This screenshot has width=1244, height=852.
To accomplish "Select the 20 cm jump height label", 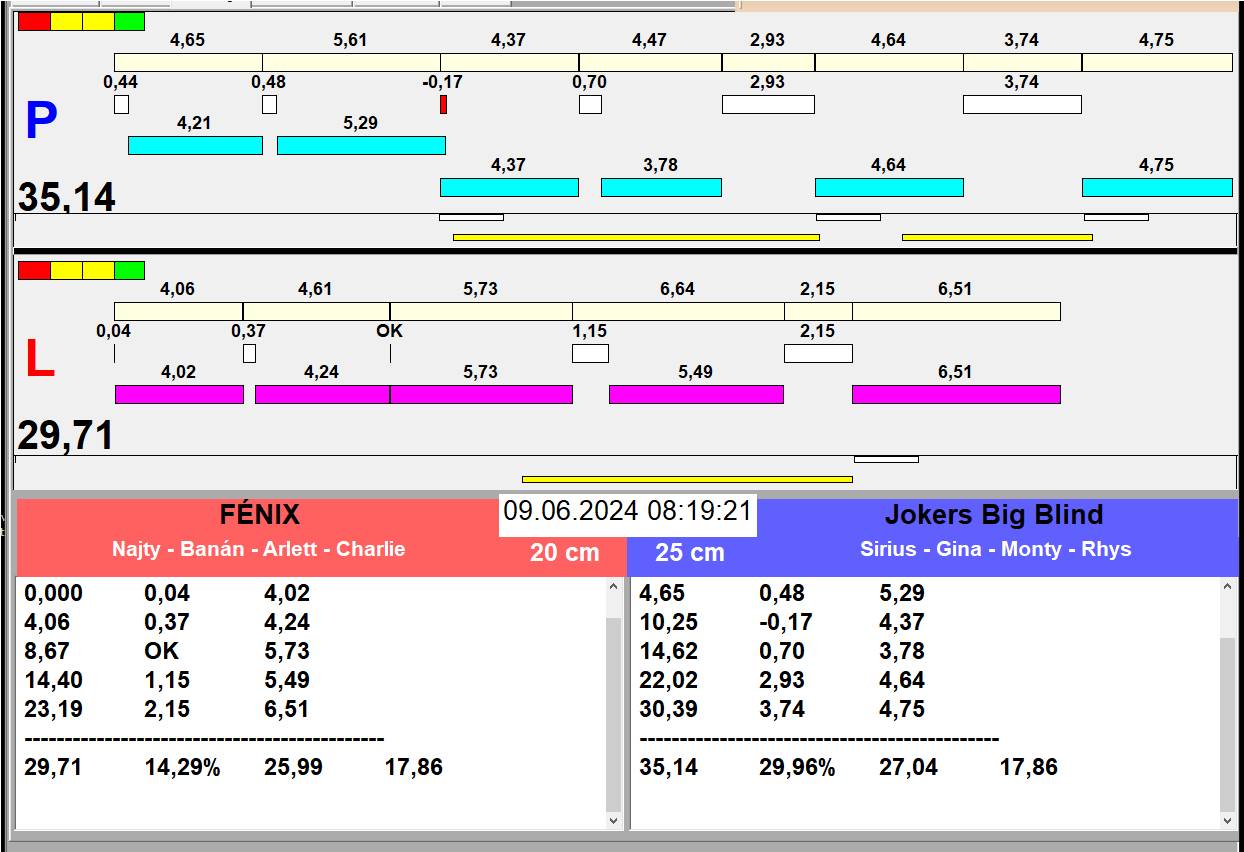I will [x=564, y=553].
